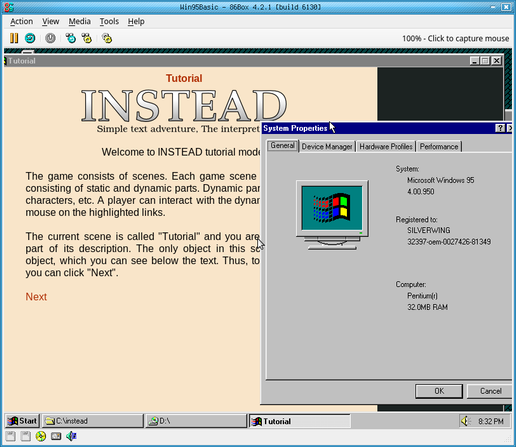
Task: Click the first floppy drive status icon
Action: pos(10,436)
